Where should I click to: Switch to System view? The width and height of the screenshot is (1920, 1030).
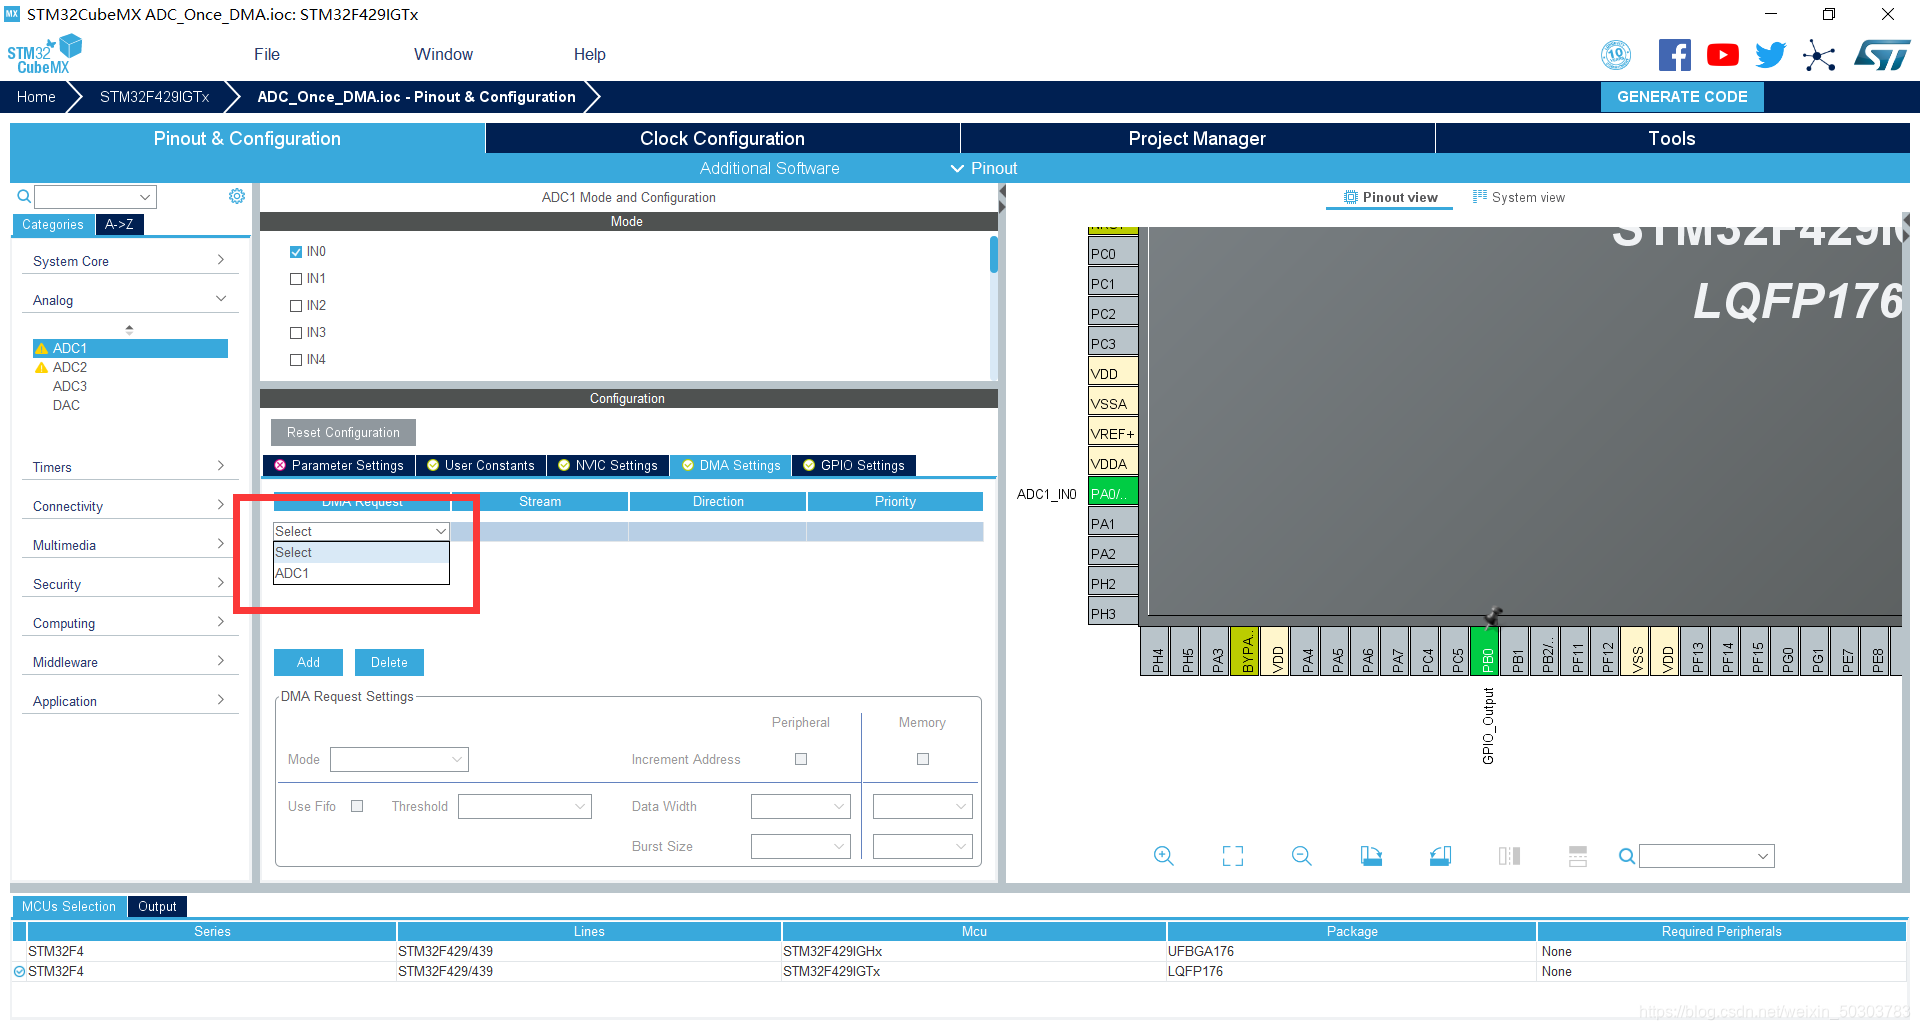[1519, 197]
